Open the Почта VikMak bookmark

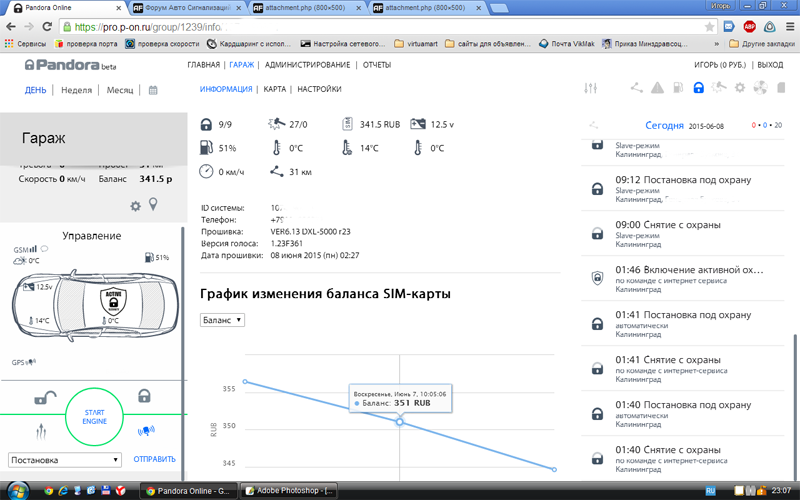pyautogui.click(x=567, y=44)
